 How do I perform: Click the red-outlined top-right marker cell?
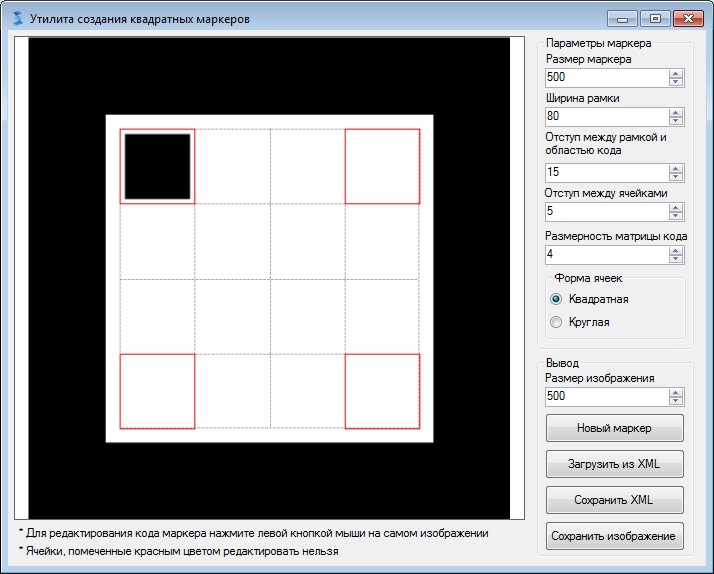point(382,167)
